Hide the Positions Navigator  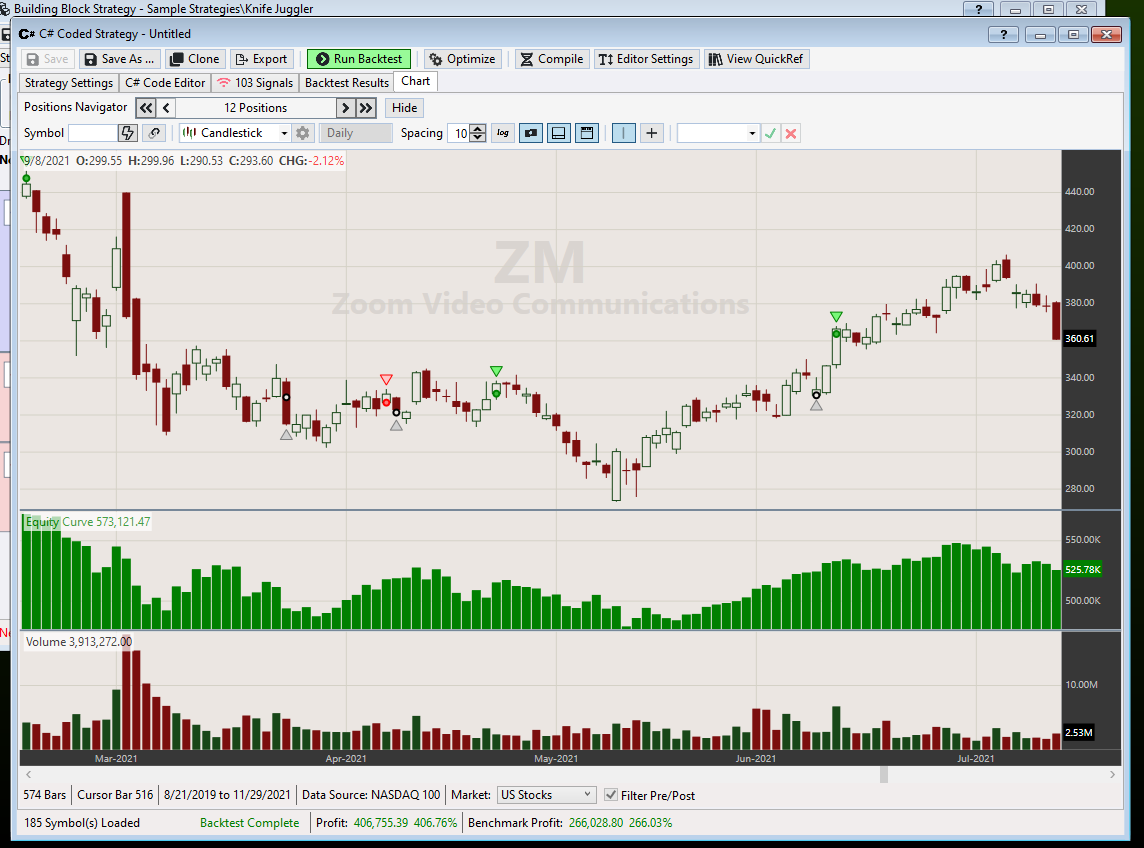tap(404, 108)
